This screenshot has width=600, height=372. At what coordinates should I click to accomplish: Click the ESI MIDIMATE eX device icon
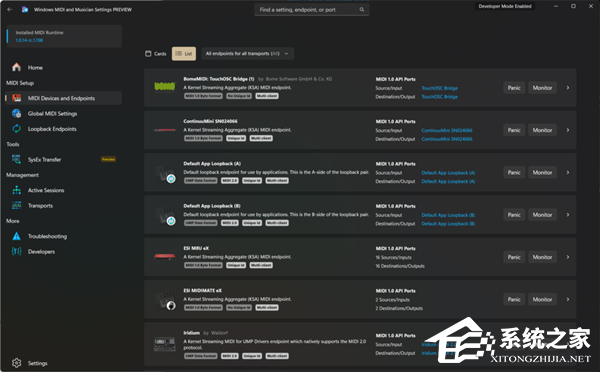click(x=166, y=300)
